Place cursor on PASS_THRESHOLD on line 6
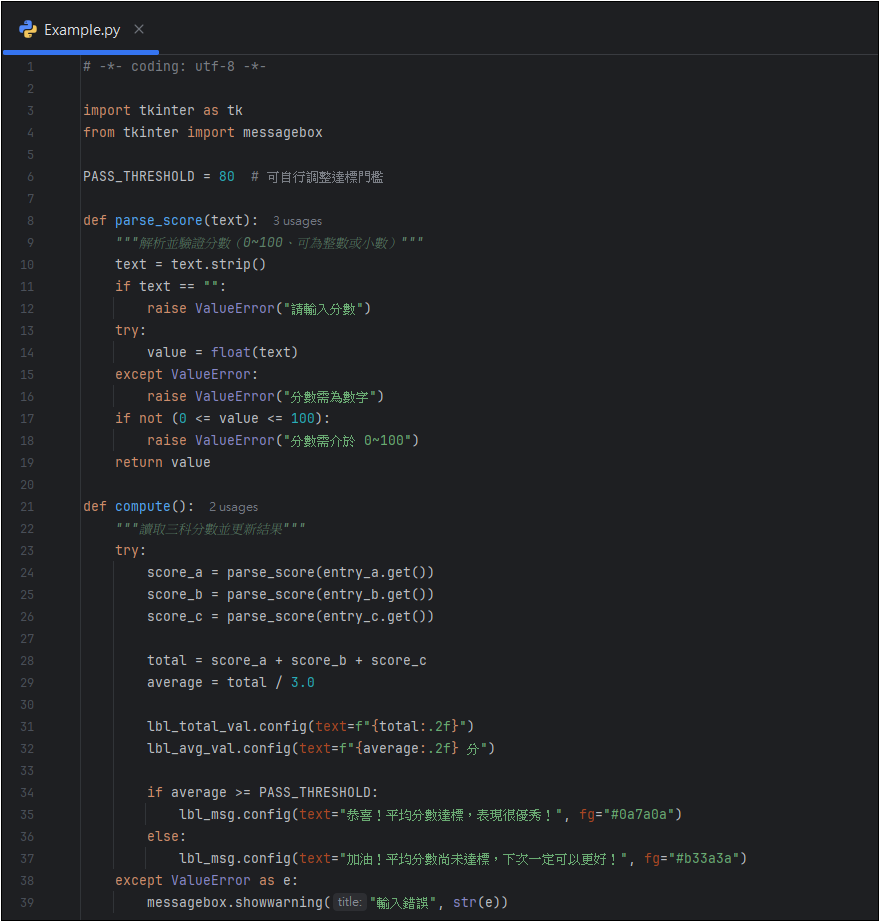 [138, 177]
